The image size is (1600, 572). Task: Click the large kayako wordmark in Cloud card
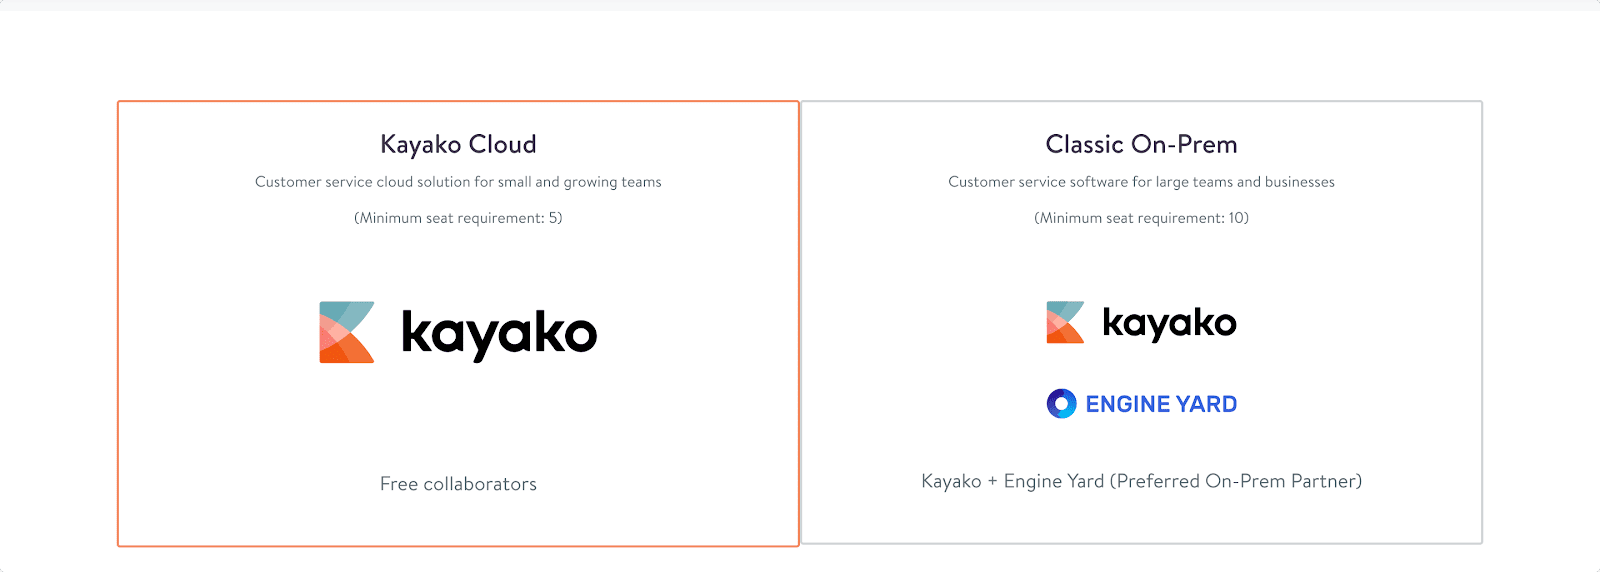pyautogui.click(x=499, y=334)
